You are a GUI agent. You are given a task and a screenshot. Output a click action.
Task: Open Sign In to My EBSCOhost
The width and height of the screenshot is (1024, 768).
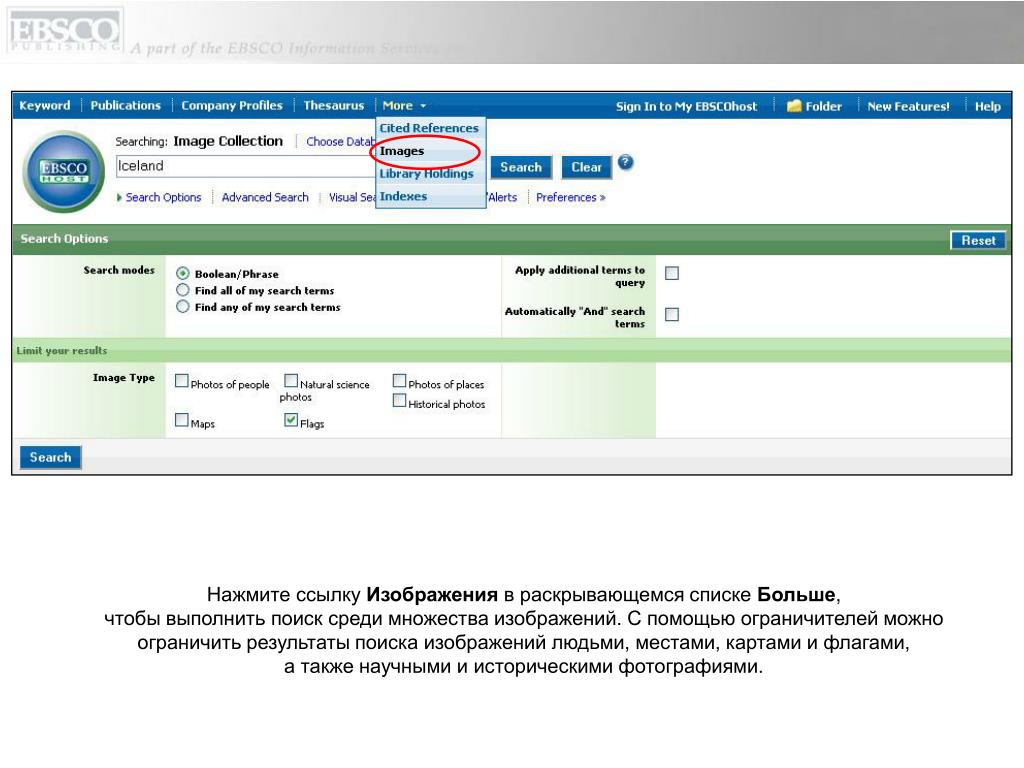pyautogui.click(x=686, y=106)
